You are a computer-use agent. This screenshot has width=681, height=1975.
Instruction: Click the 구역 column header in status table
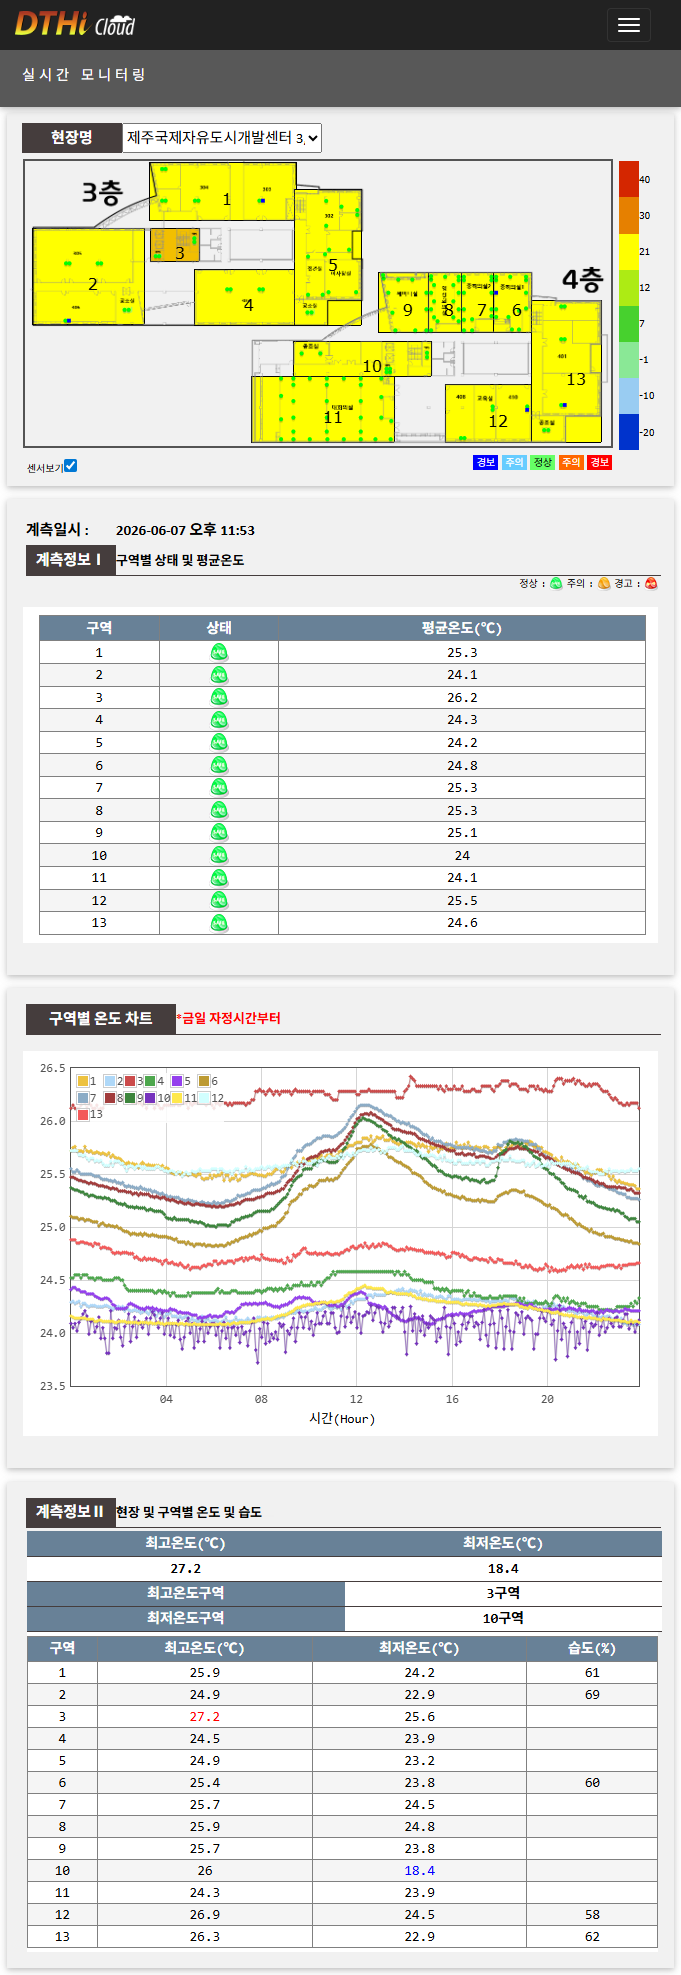(x=99, y=628)
